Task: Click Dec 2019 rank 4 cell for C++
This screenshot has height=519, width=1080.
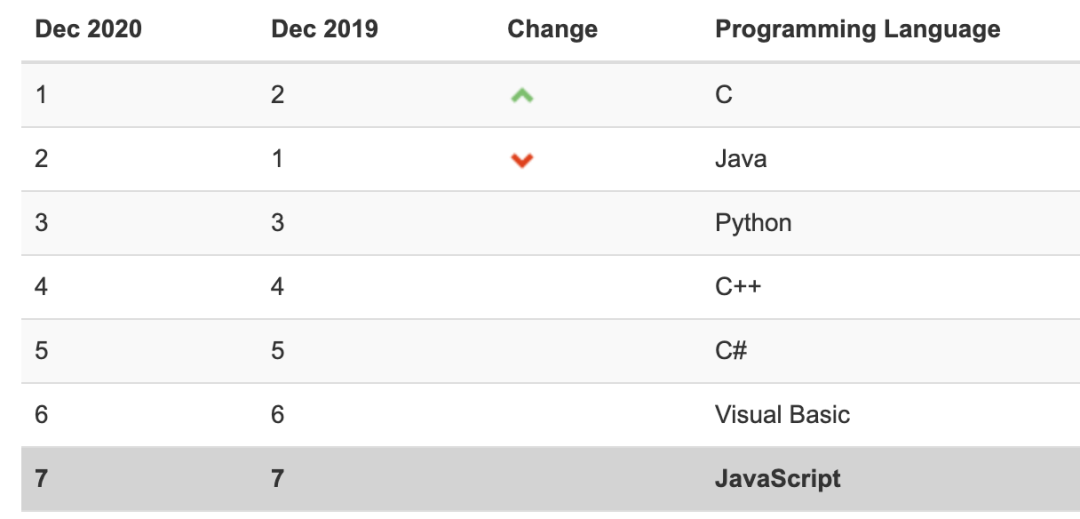Action: click(x=277, y=287)
